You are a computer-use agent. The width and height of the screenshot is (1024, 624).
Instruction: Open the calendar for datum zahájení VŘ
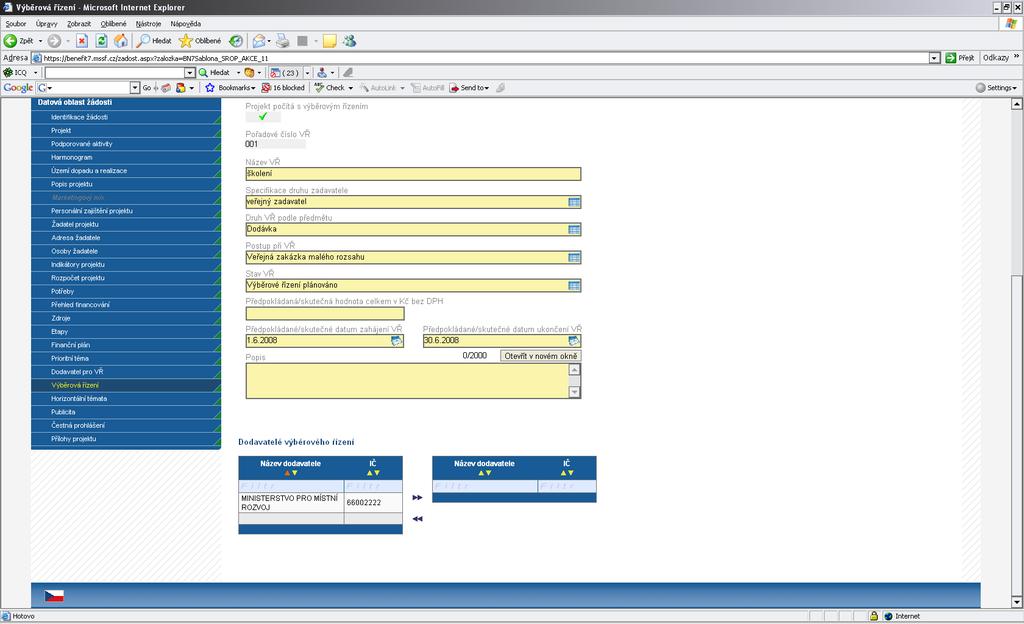pos(396,341)
